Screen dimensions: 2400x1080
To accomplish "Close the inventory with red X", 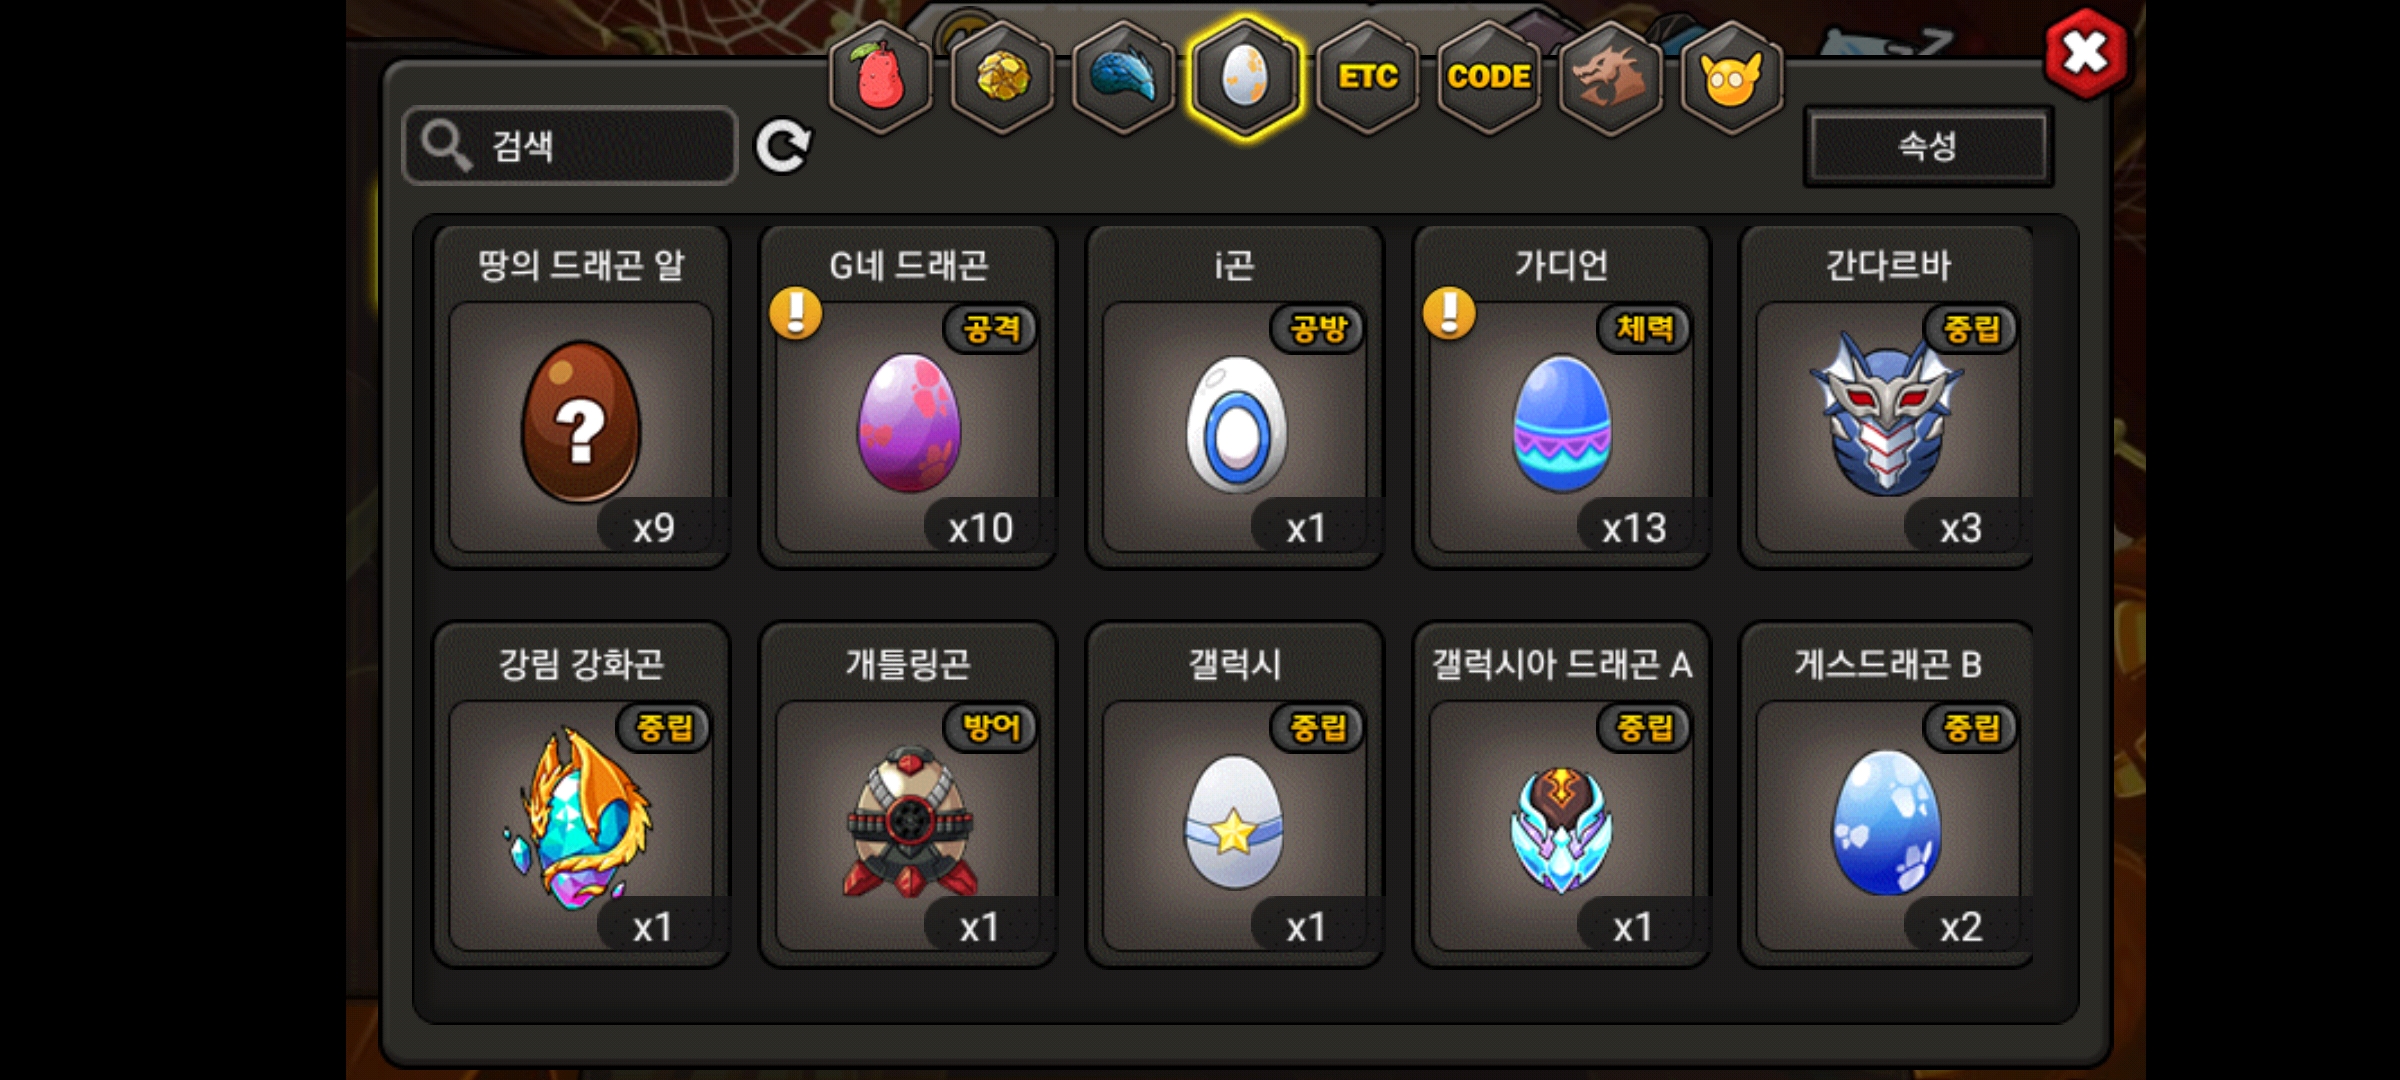I will point(2086,53).
